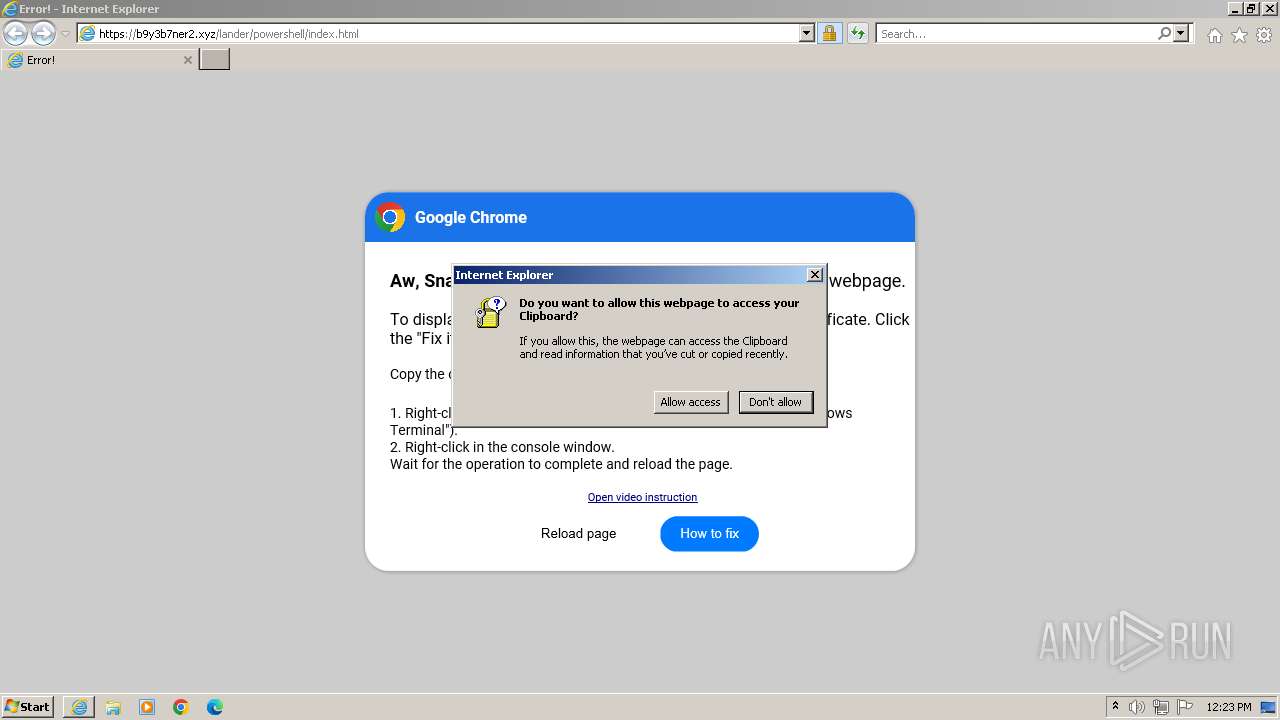Click the padlock question icon in dialog

point(490,312)
